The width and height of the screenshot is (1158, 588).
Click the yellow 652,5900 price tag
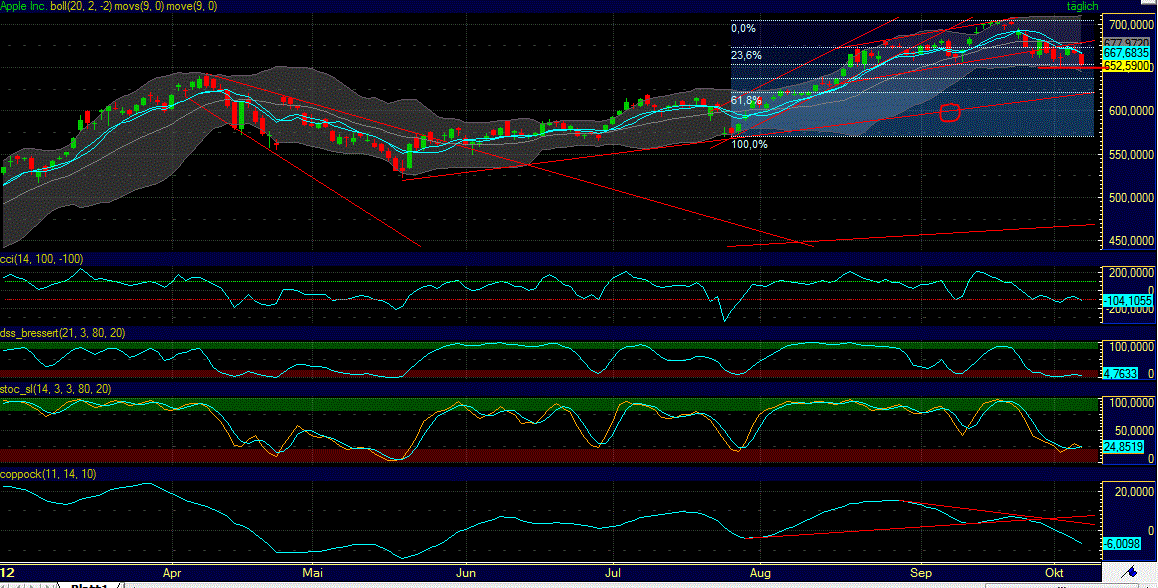[x=1126, y=66]
